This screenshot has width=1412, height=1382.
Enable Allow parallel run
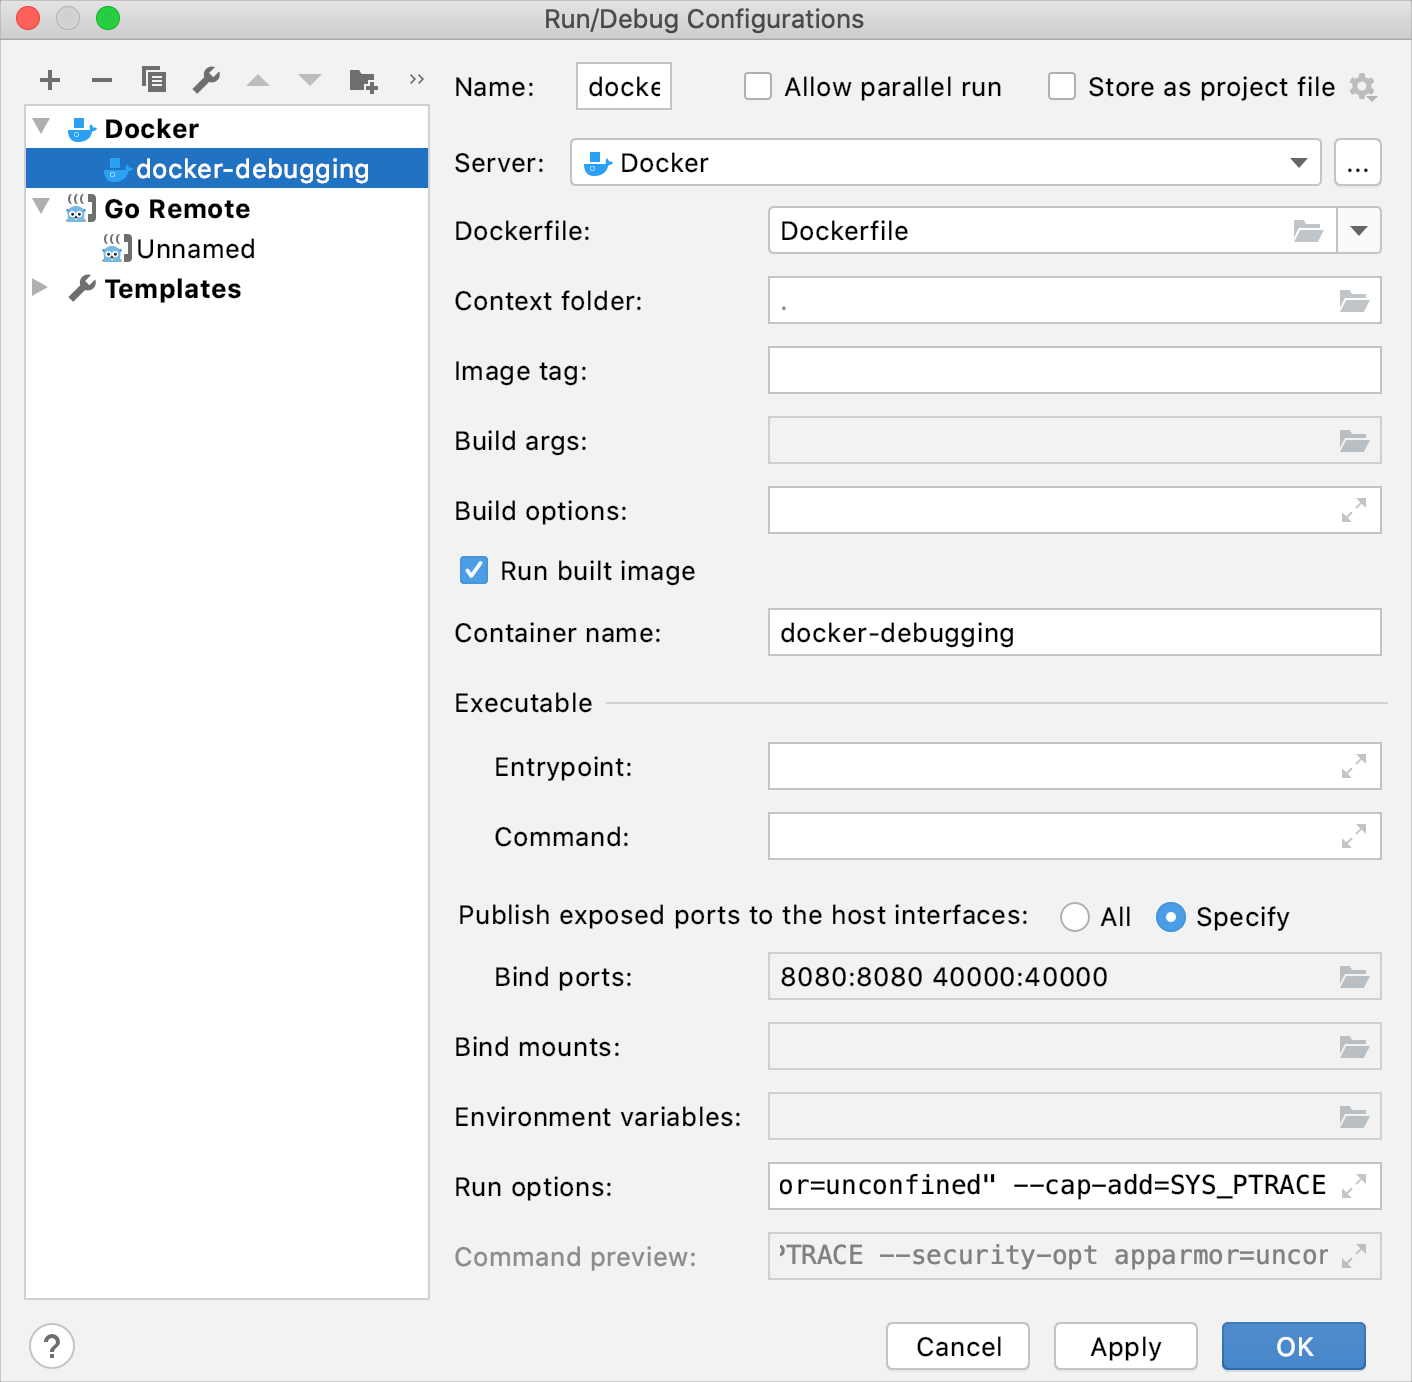[757, 87]
